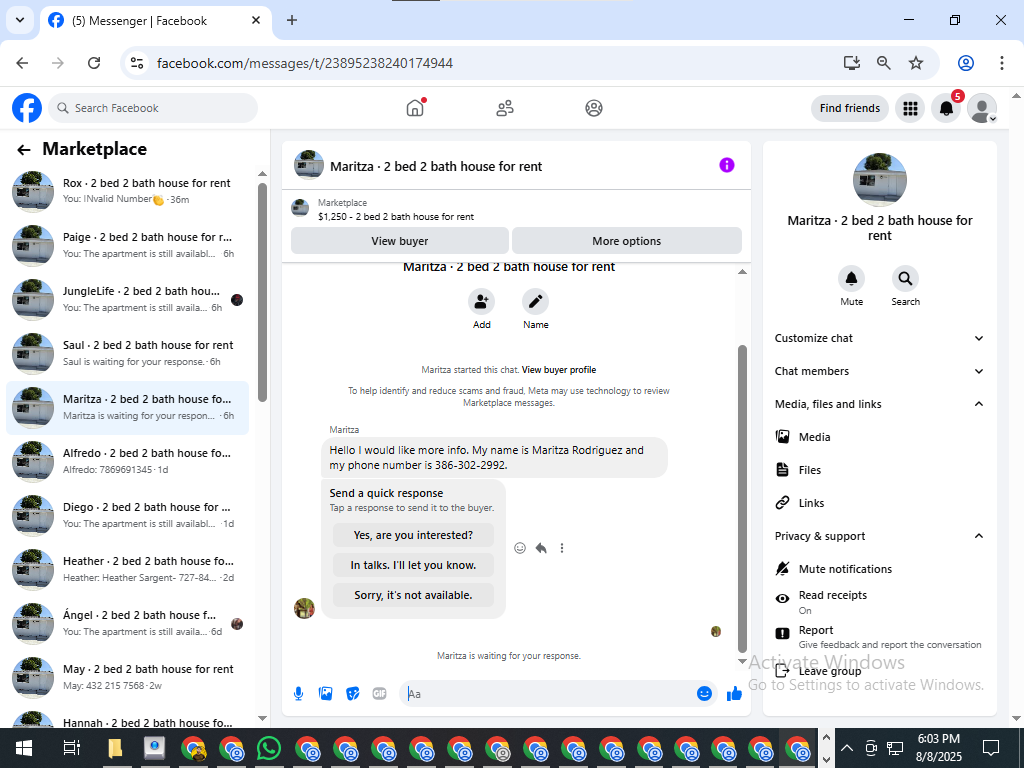1024x768 pixels.
Task: Click the $1,250 listing thumbnail
Action: coord(300,208)
